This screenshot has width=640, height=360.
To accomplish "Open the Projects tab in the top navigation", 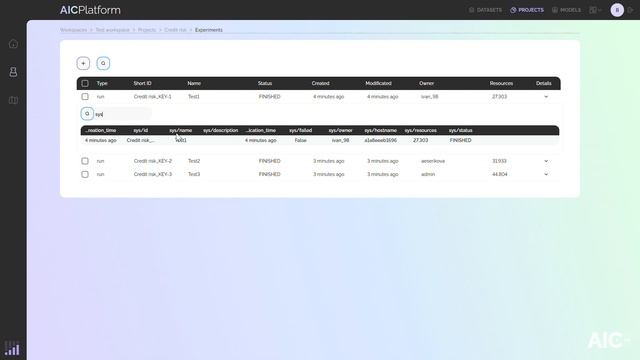I will pyautogui.click(x=527, y=10).
